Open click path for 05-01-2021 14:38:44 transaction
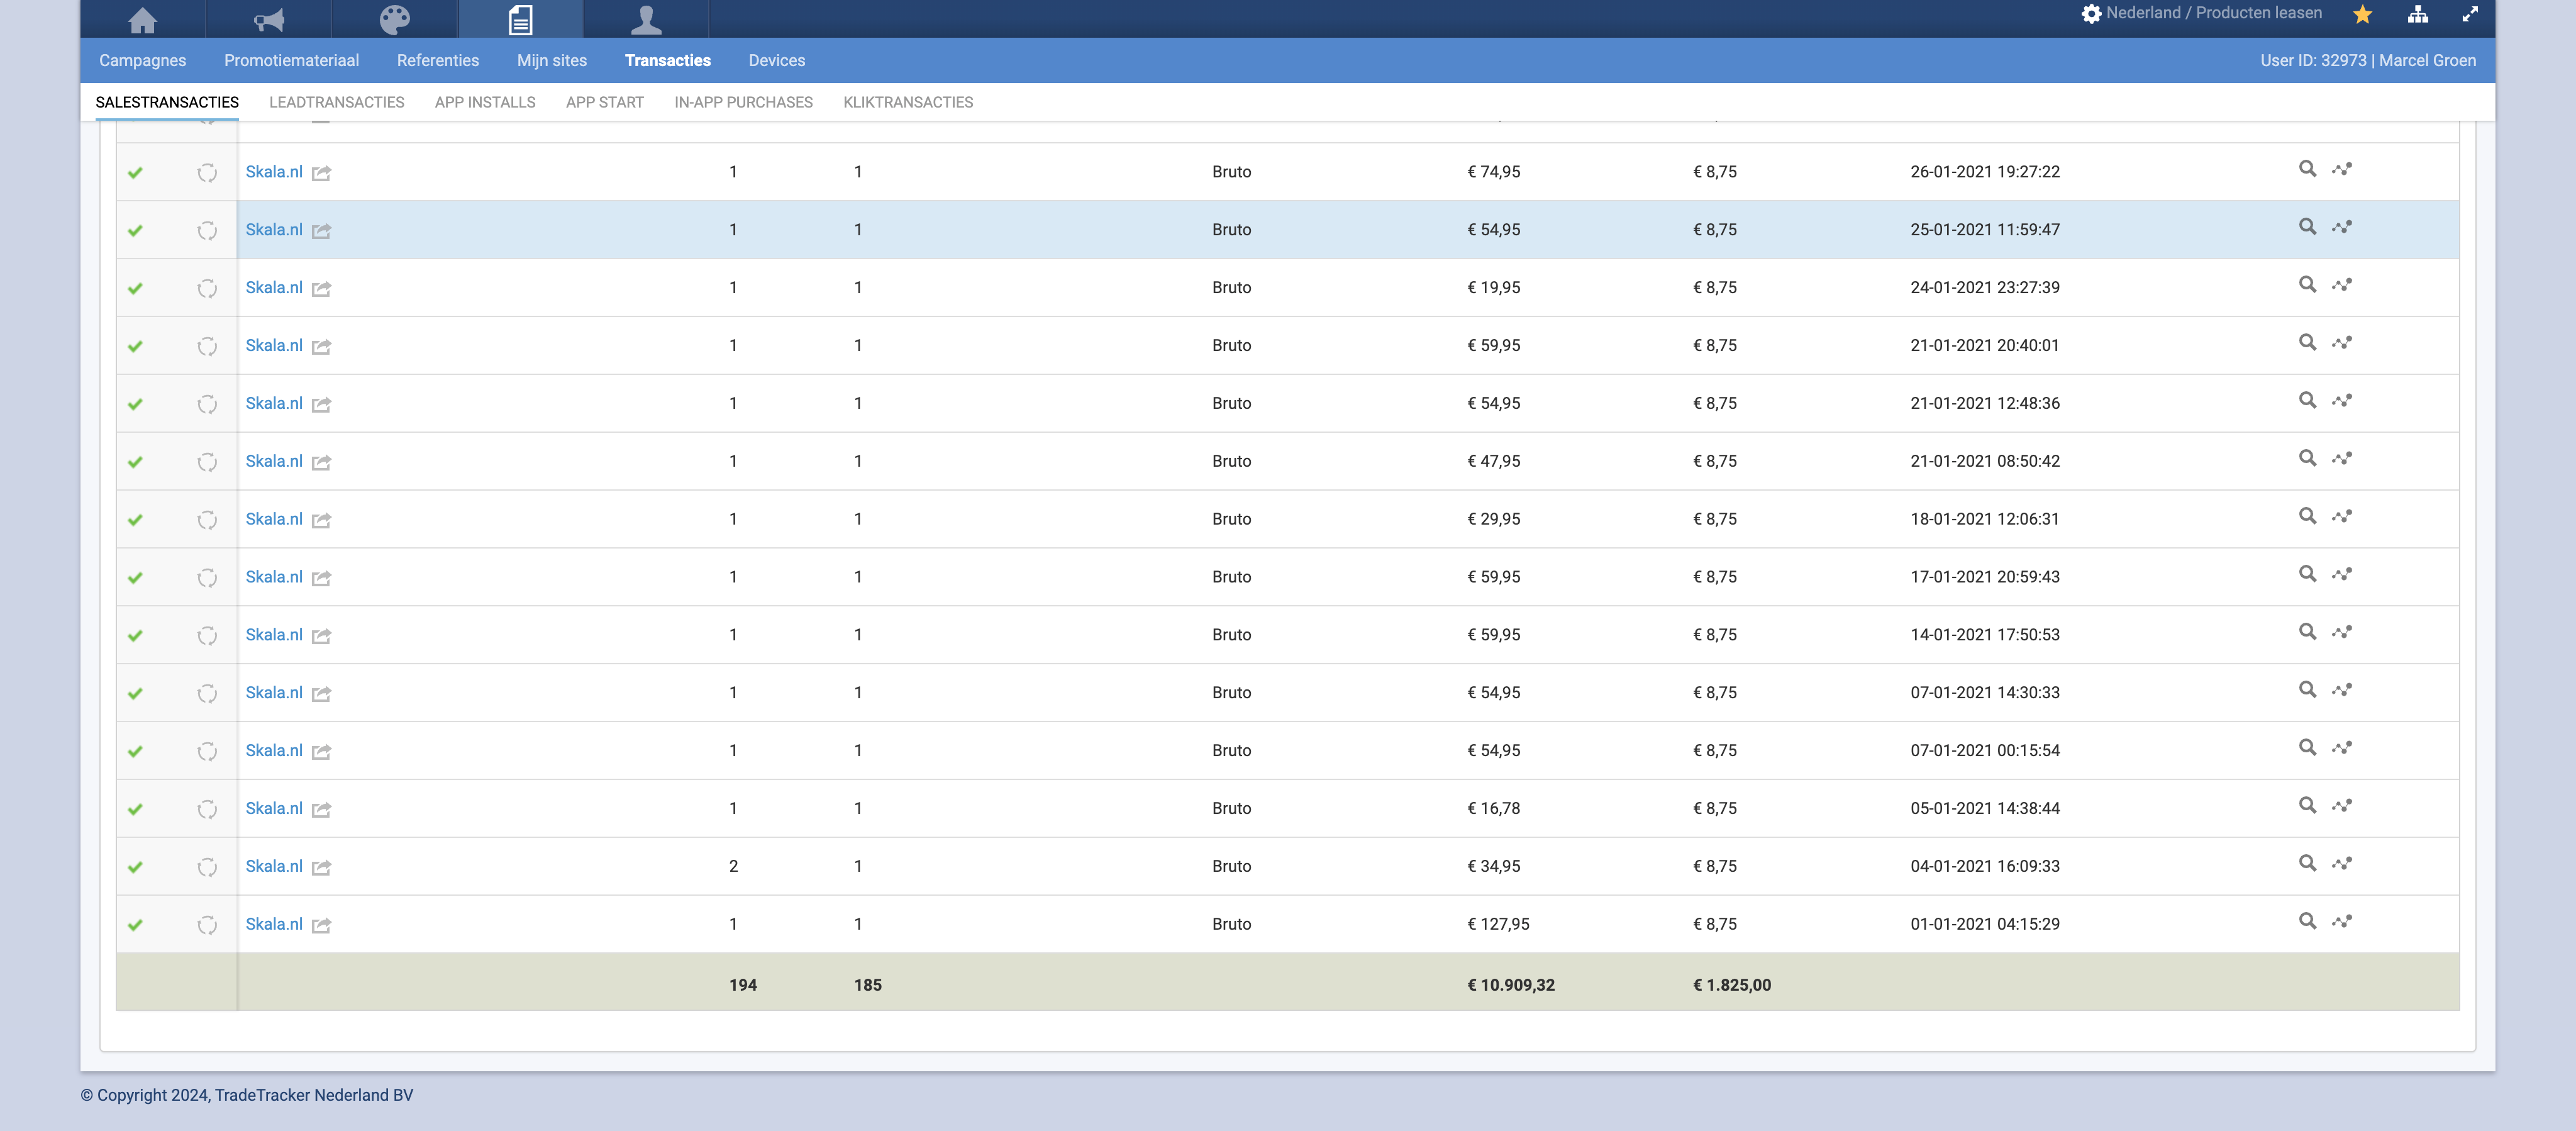This screenshot has width=2576, height=1131. [x=2342, y=806]
